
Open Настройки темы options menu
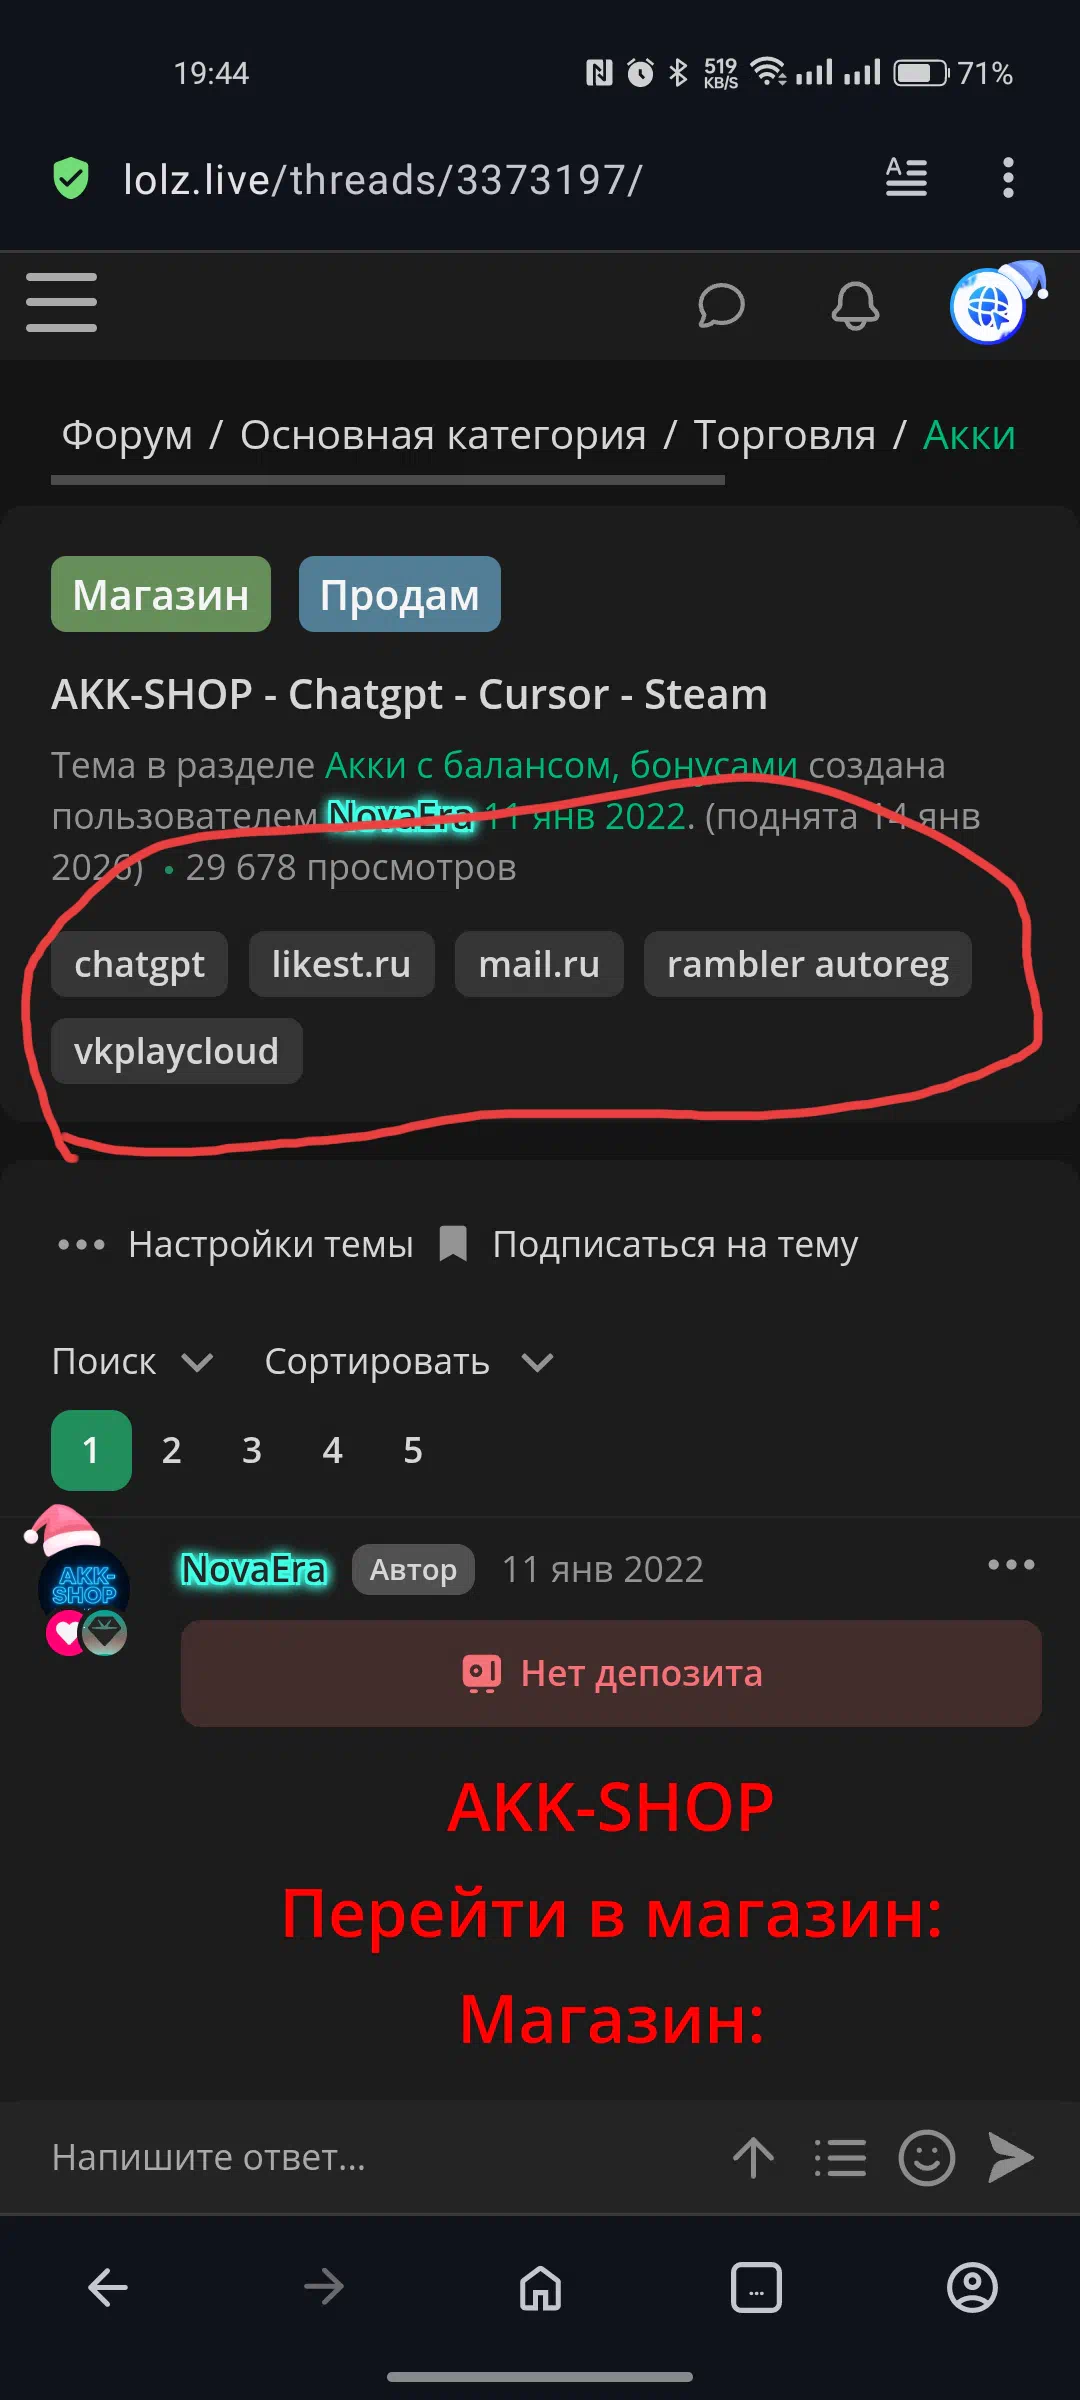coord(234,1245)
